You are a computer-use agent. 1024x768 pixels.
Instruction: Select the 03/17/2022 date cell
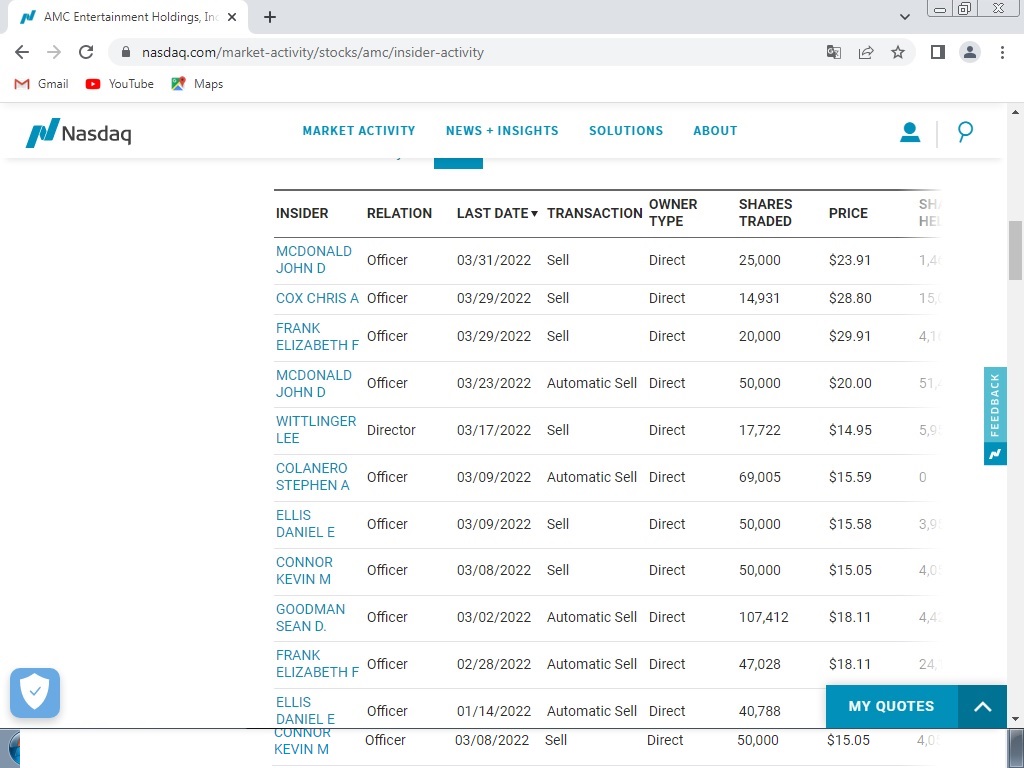tap(494, 430)
